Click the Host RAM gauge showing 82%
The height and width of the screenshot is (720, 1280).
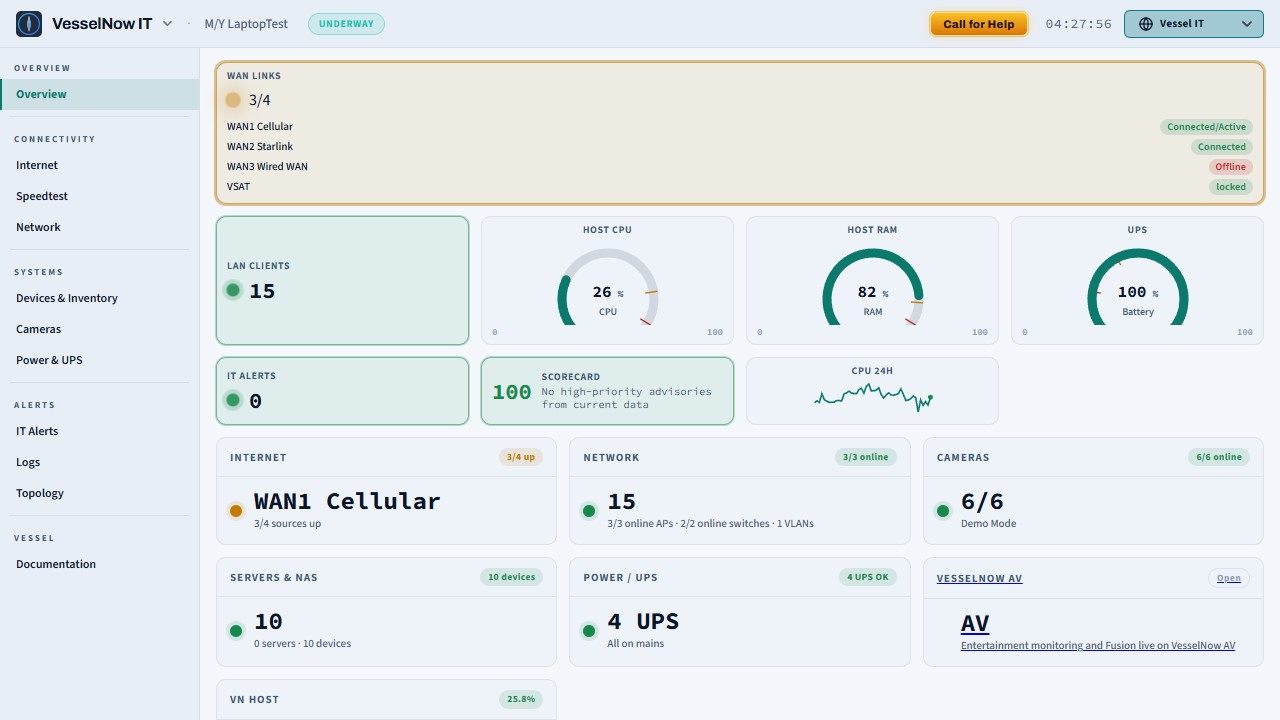tap(872, 281)
